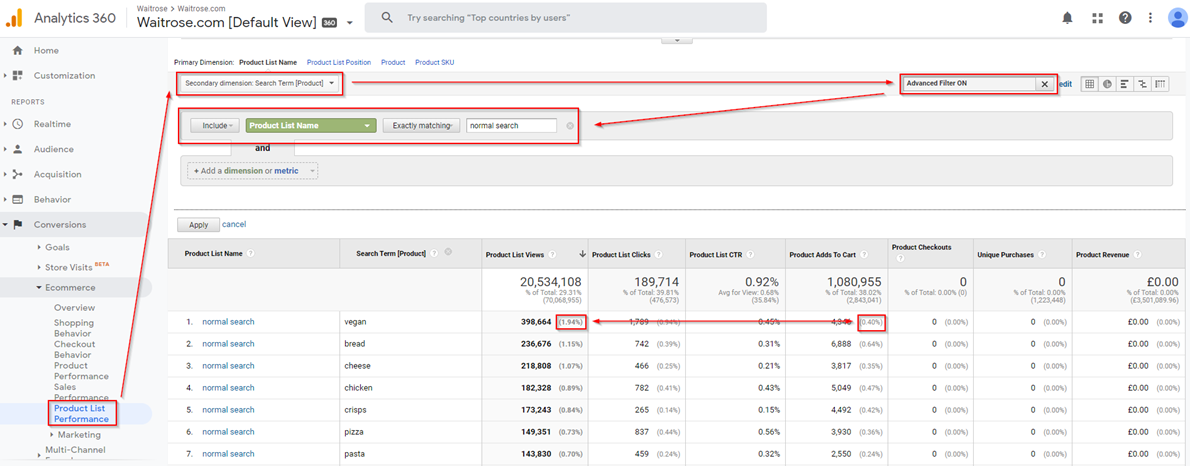Viewport: 1190px width, 466px height.
Task: Show help for Product List Clicks
Action: coord(659,255)
